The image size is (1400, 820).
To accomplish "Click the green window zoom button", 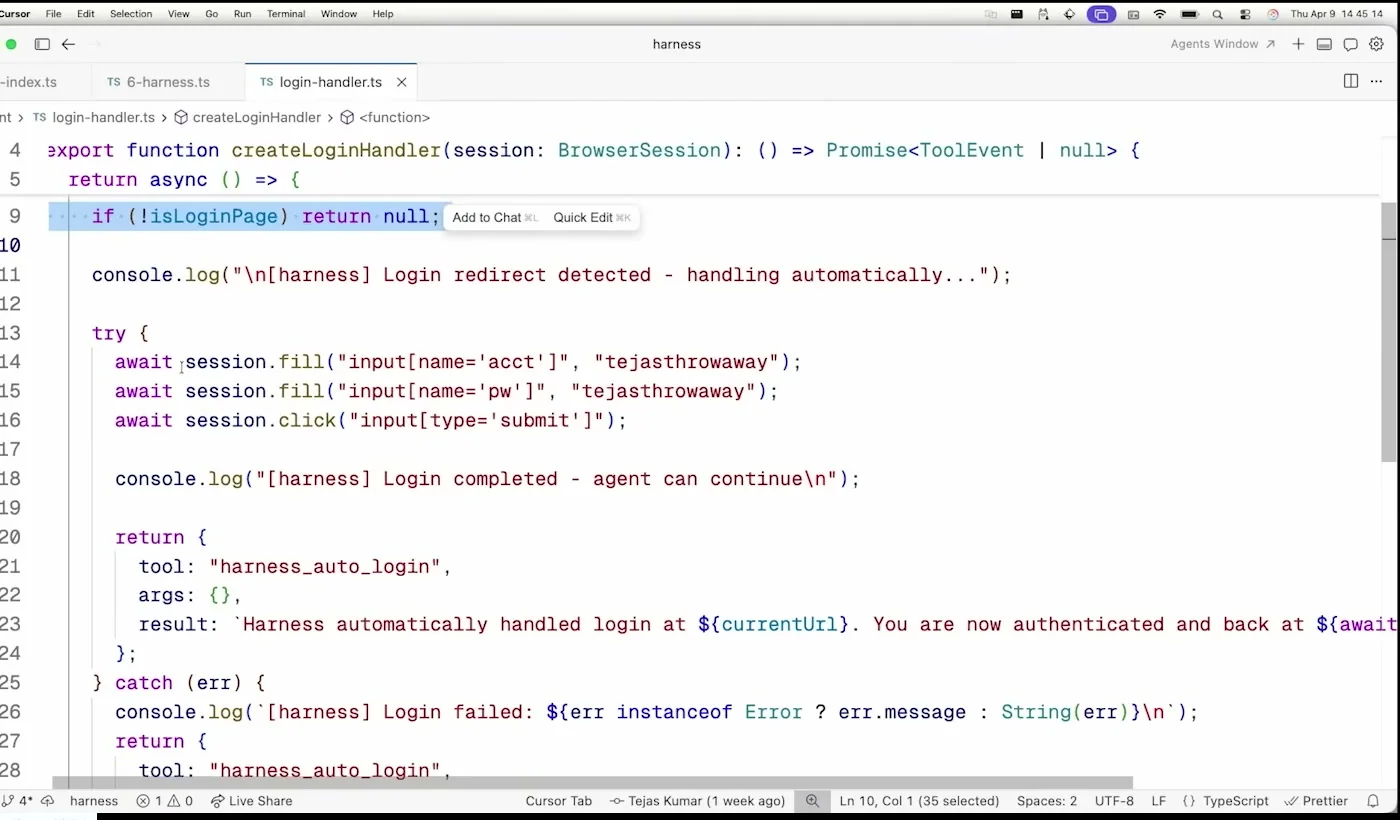I will (11, 44).
